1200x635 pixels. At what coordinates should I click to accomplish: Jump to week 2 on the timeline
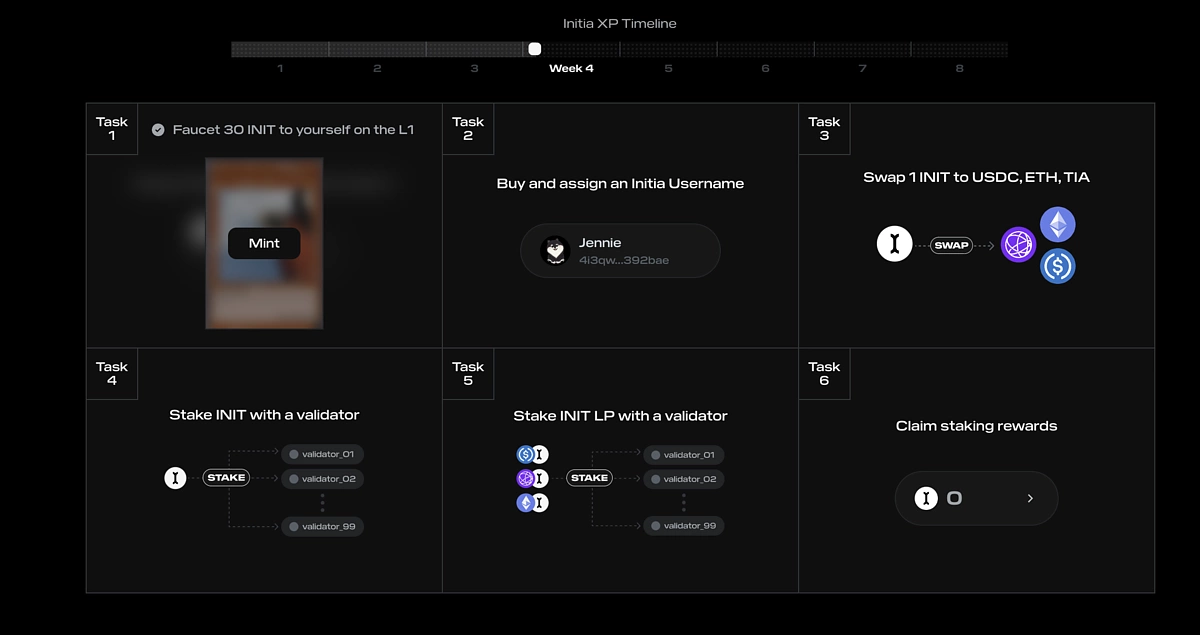(x=377, y=68)
